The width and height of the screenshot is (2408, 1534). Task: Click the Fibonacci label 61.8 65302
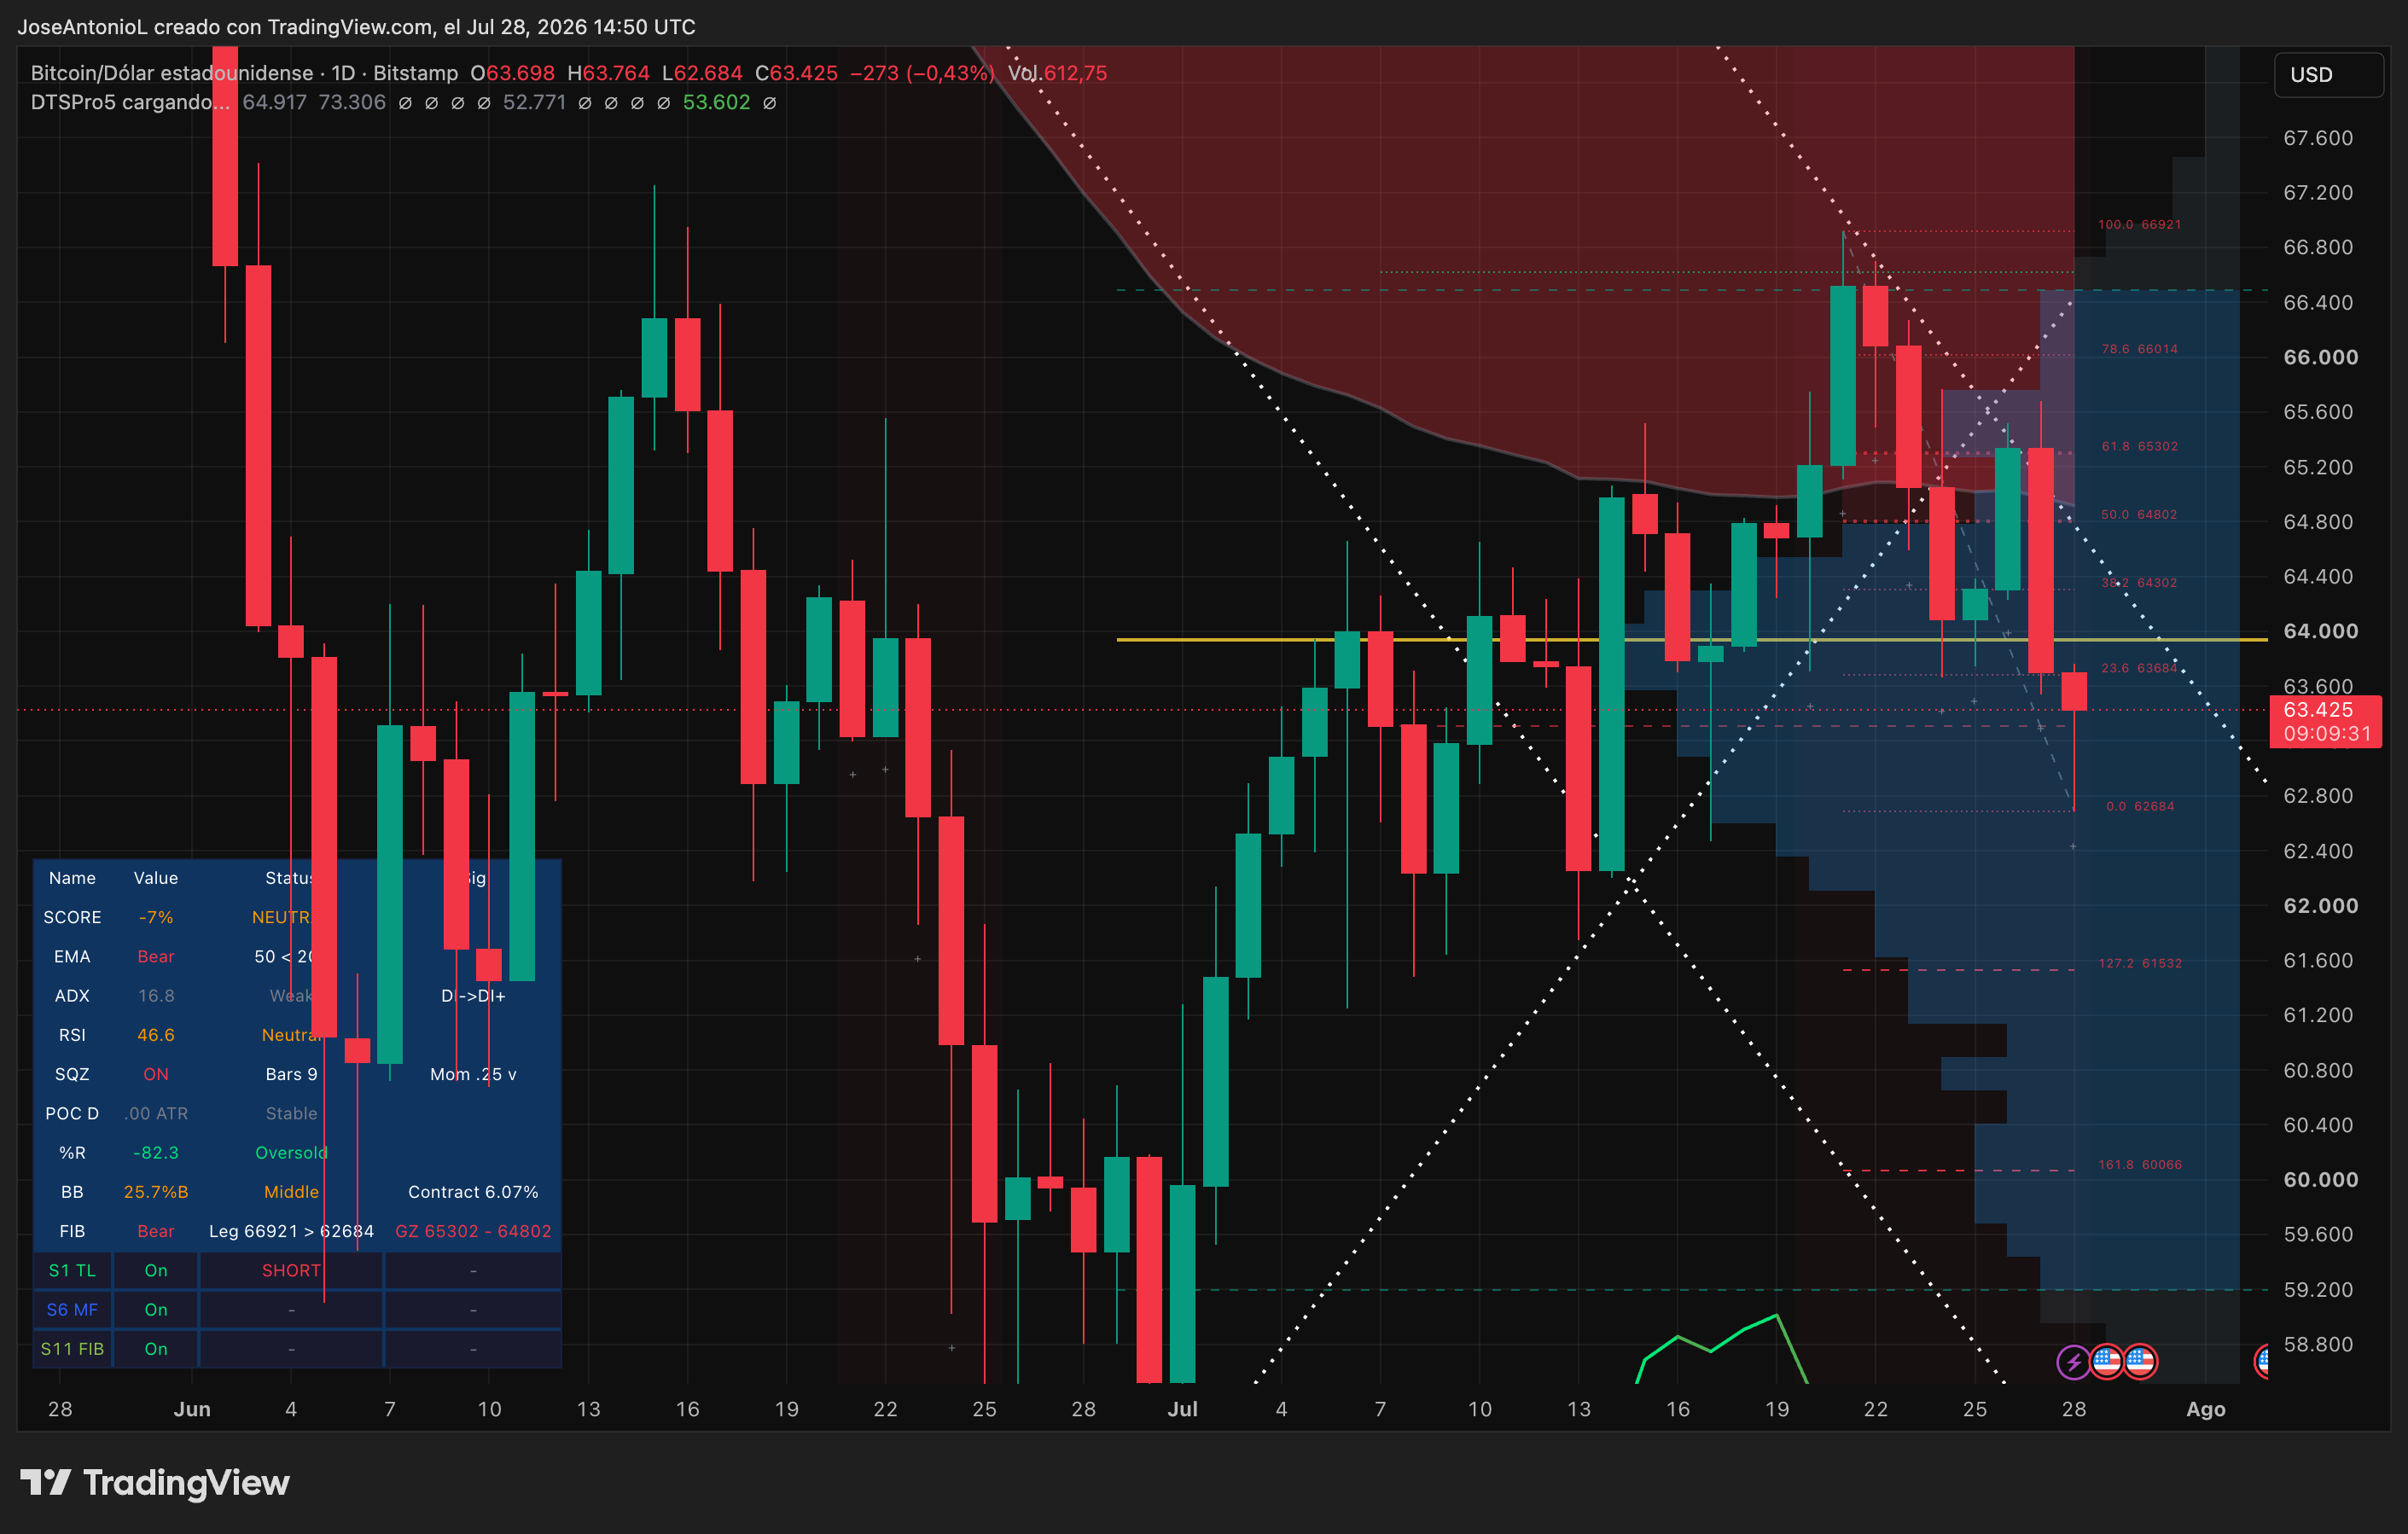point(2139,446)
